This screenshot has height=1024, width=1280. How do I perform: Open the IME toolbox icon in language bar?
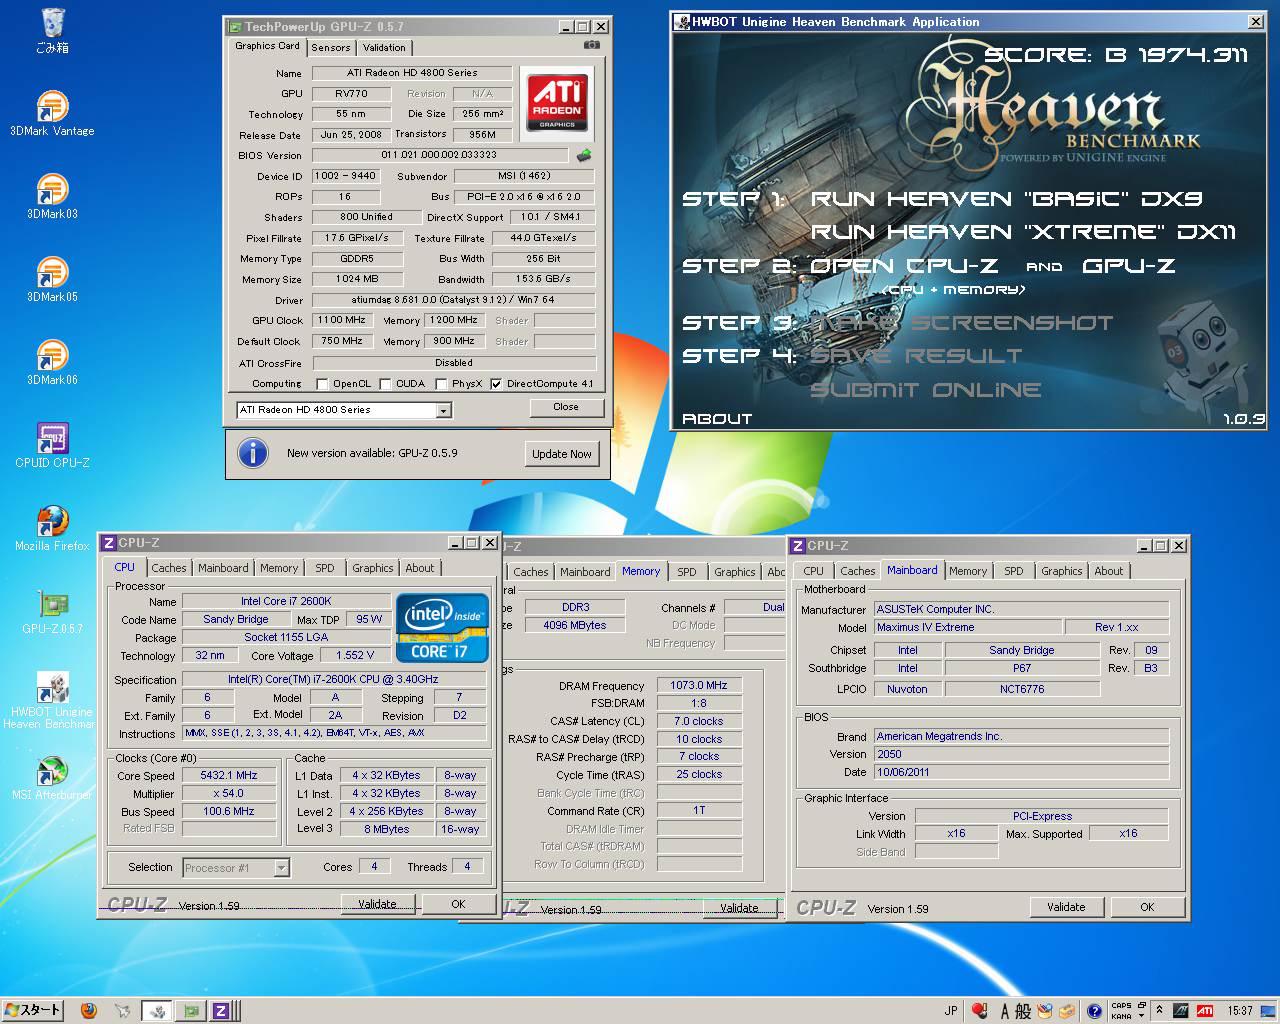coord(1067,1011)
